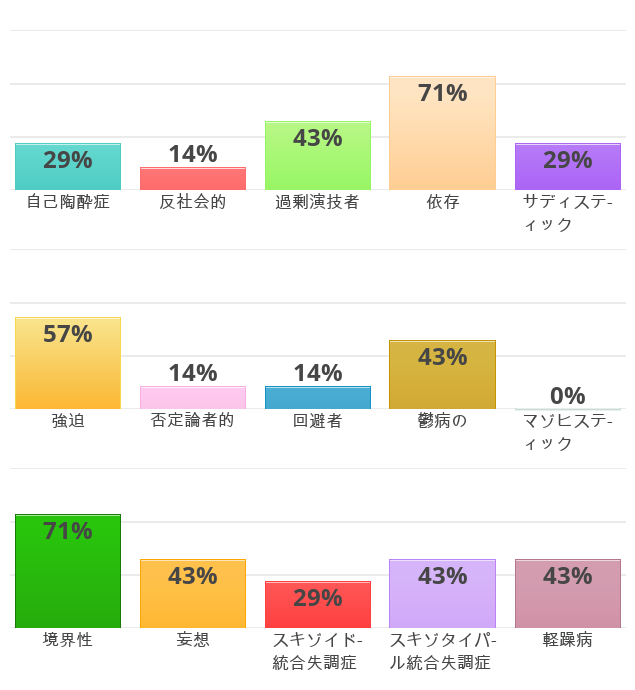Click the peach 依存 71% bar
Image resolution: width=635 pixels, height=690 pixels.
pos(442,133)
